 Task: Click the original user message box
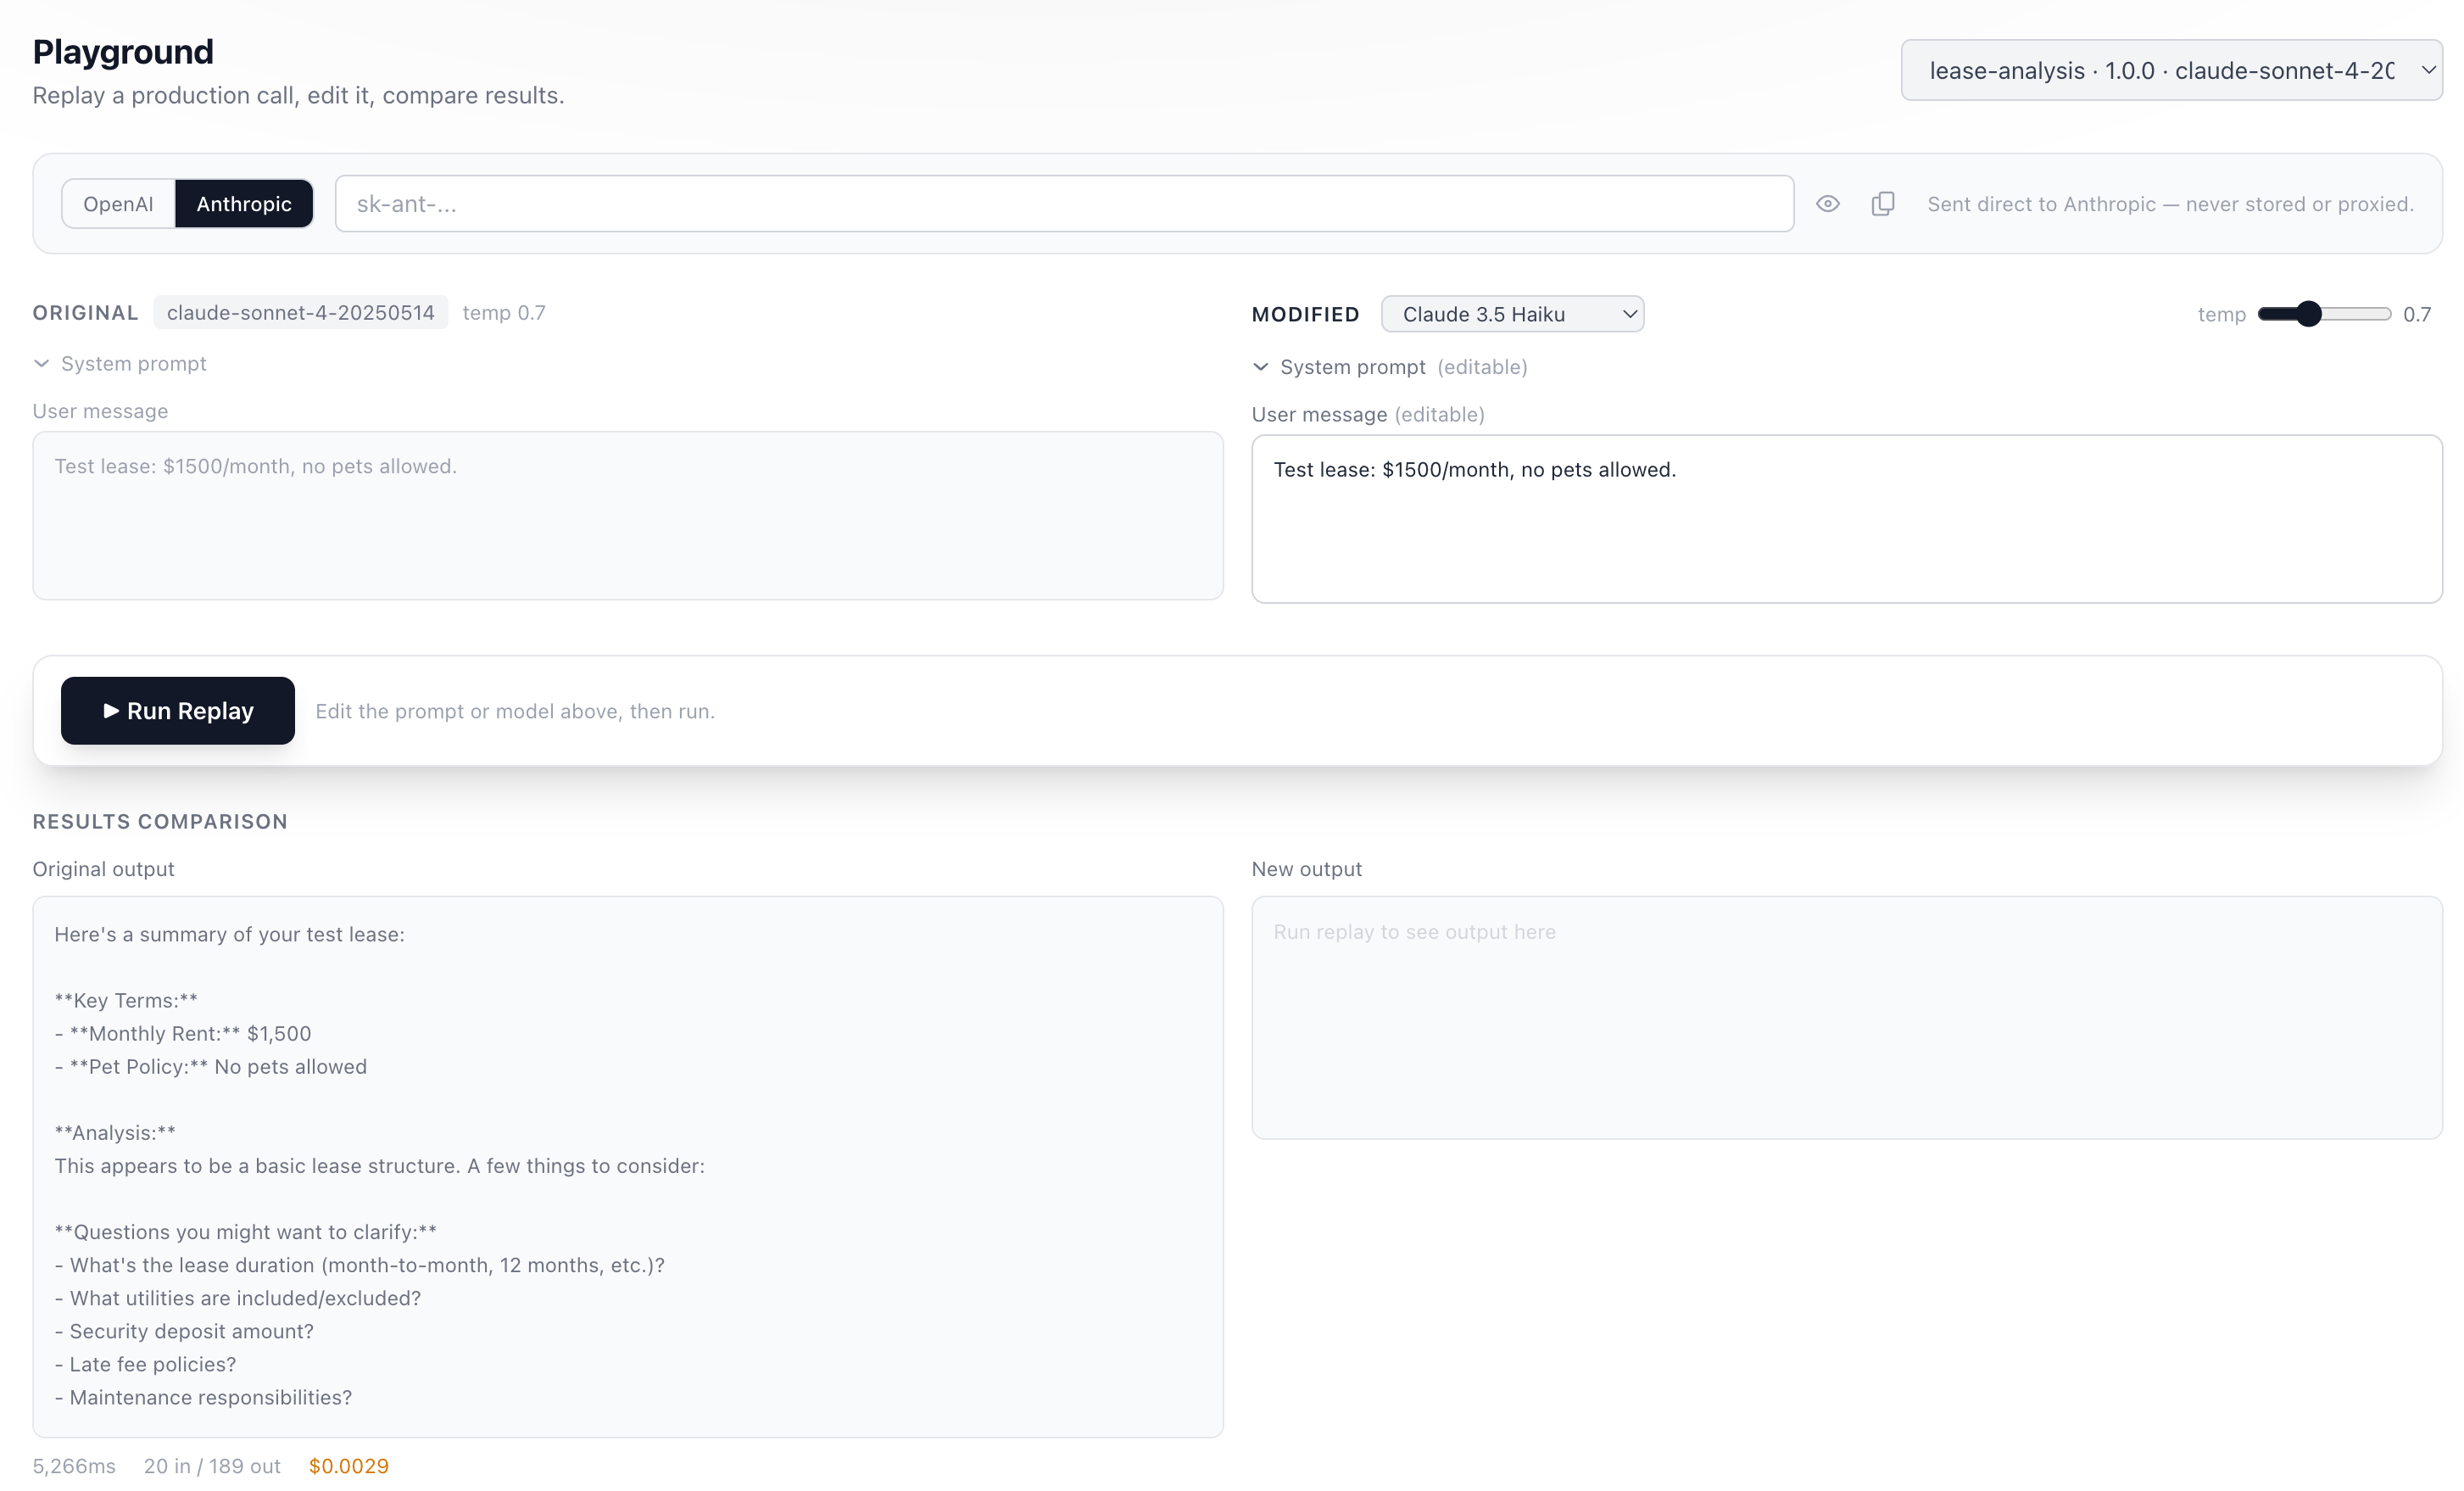pyautogui.click(x=627, y=517)
